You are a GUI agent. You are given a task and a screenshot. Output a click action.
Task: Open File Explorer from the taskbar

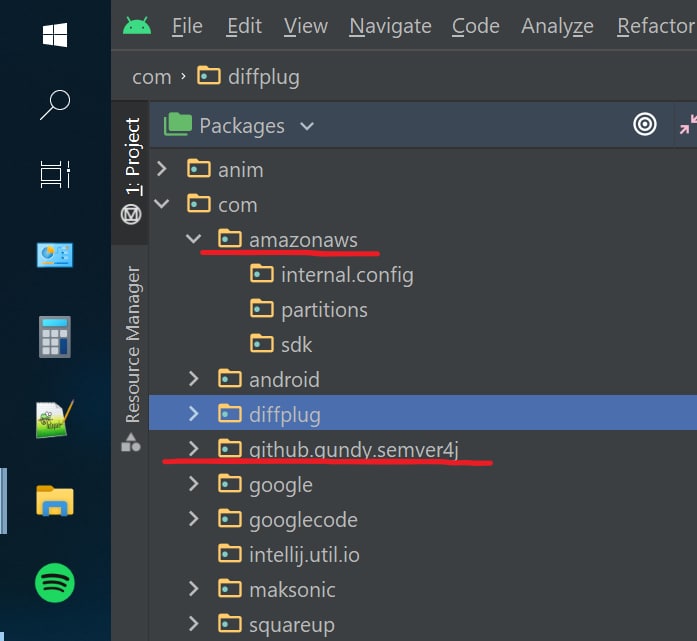pos(55,501)
